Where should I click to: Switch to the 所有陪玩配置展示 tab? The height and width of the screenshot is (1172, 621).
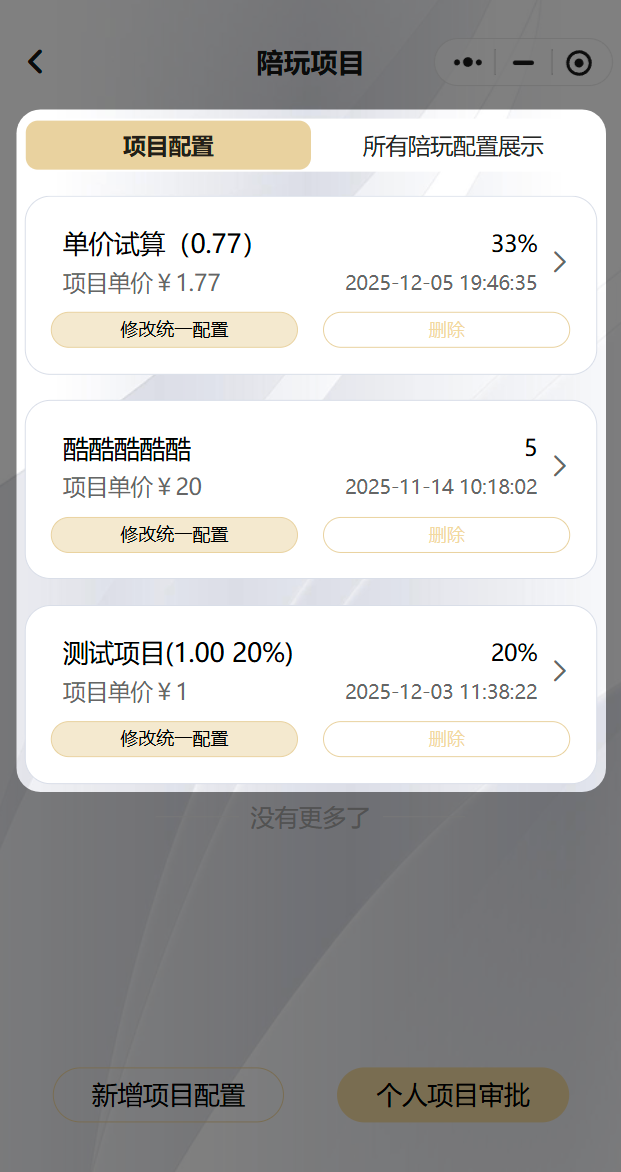click(x=453, y=145)
